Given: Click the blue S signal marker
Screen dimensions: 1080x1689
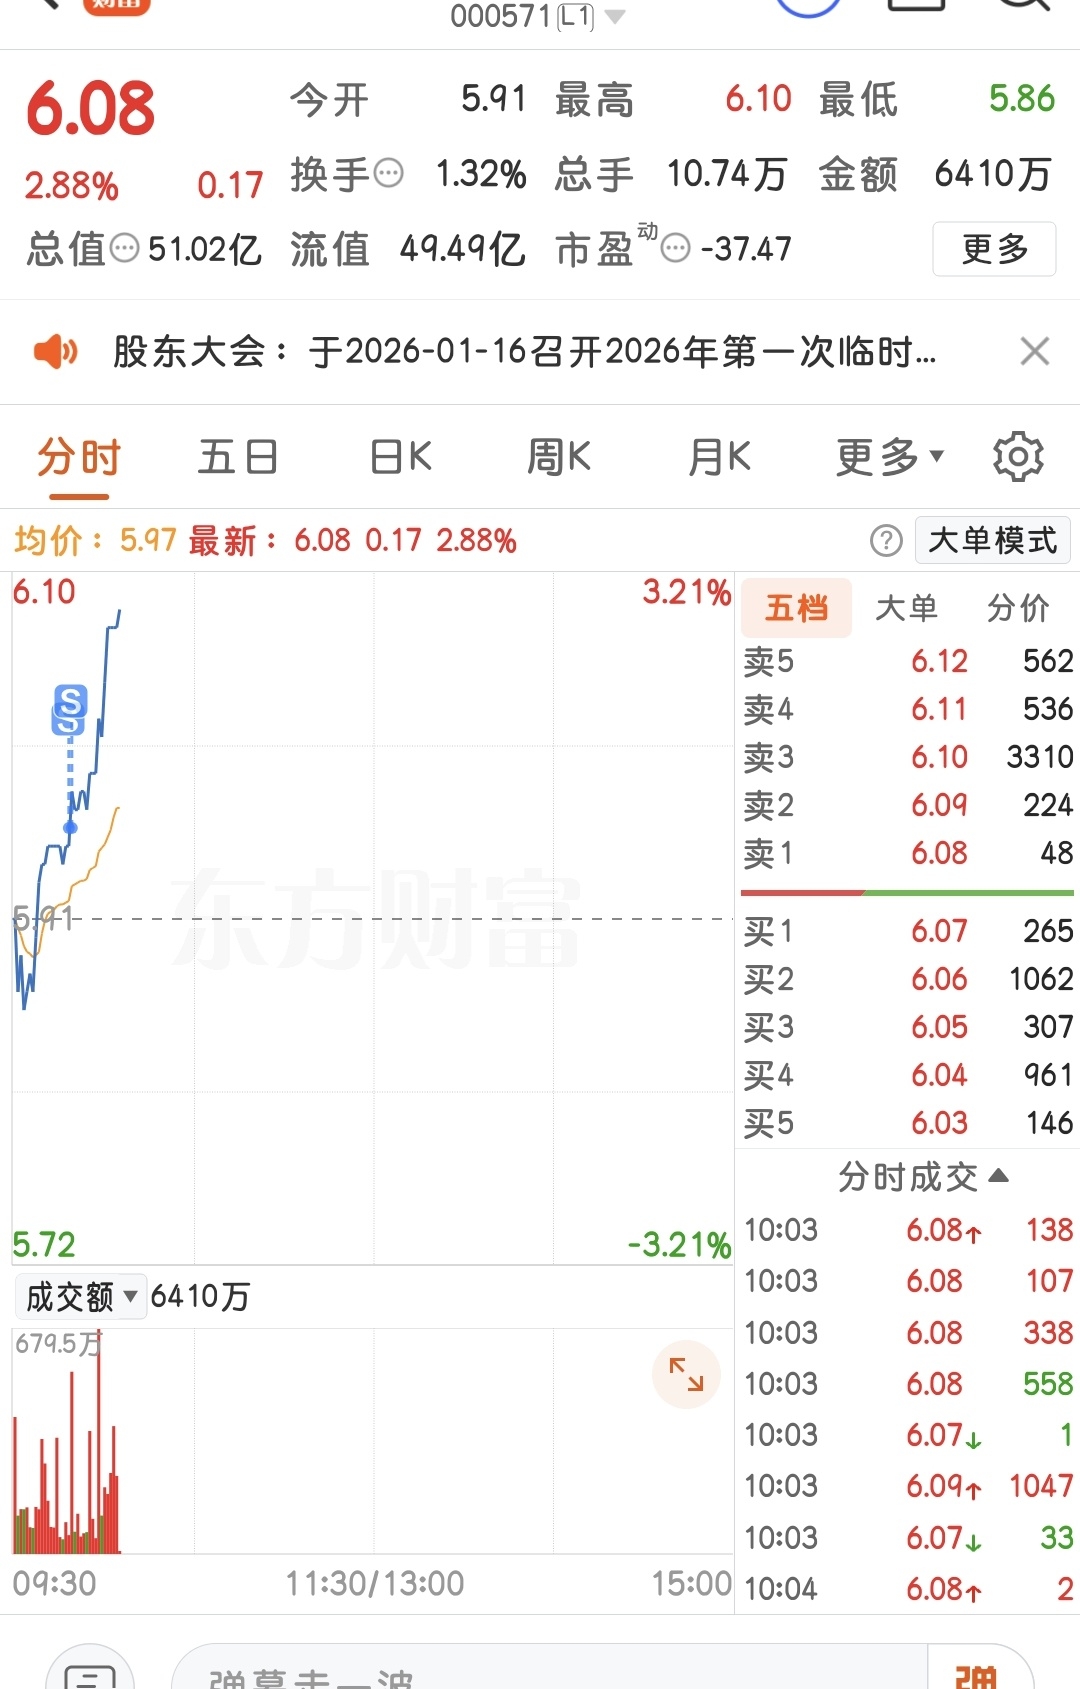Looking at the screenshot, I should click(69, 706).
